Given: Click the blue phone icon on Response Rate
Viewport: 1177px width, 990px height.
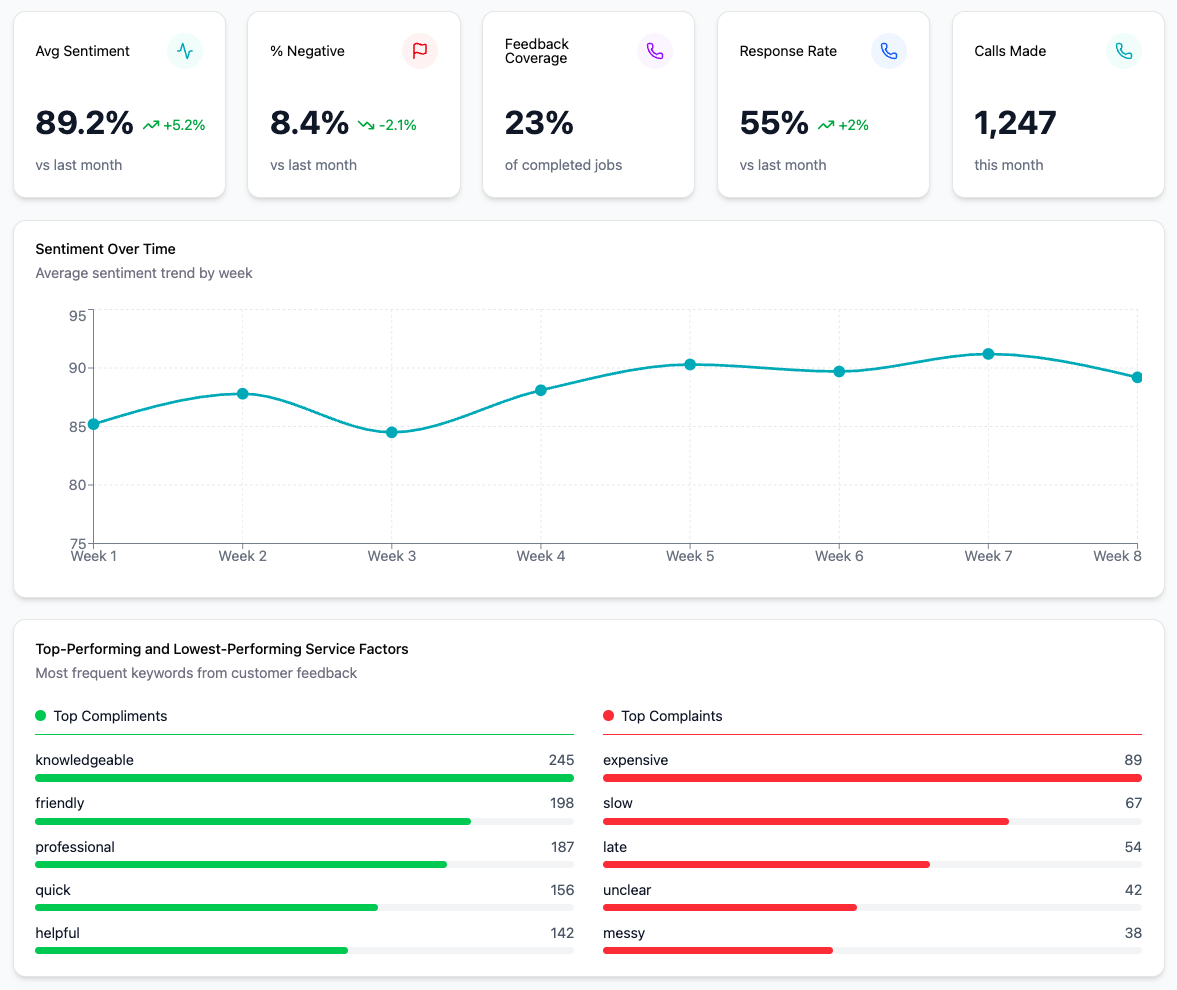Looking at the screenshot, I should 888,51.
